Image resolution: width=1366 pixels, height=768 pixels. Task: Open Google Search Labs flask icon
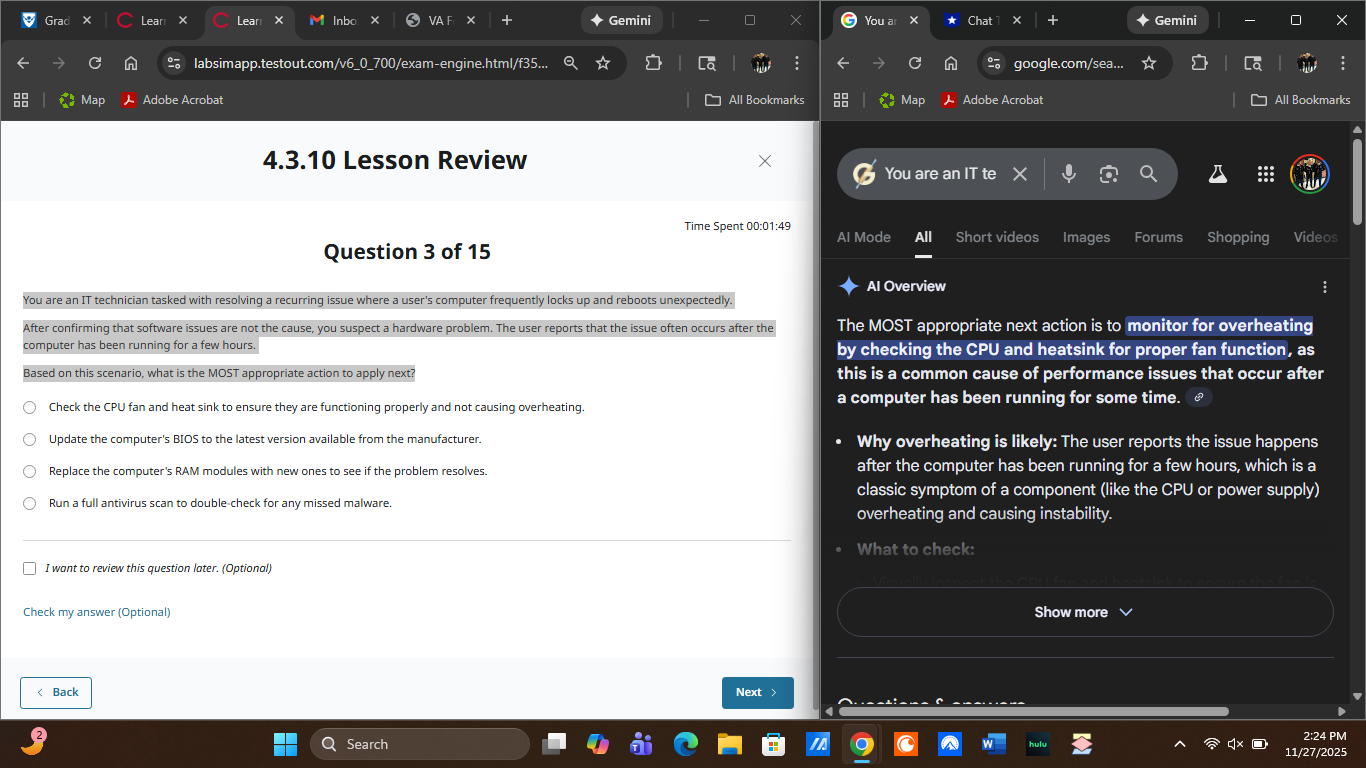pos(1217,174)
